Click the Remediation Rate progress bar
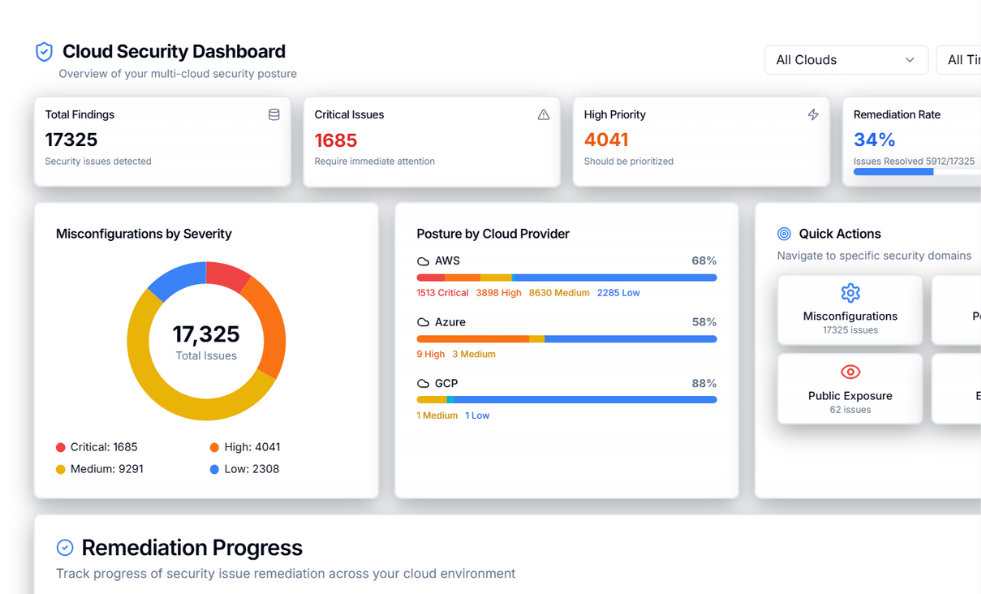 click(x=915, y=172)
